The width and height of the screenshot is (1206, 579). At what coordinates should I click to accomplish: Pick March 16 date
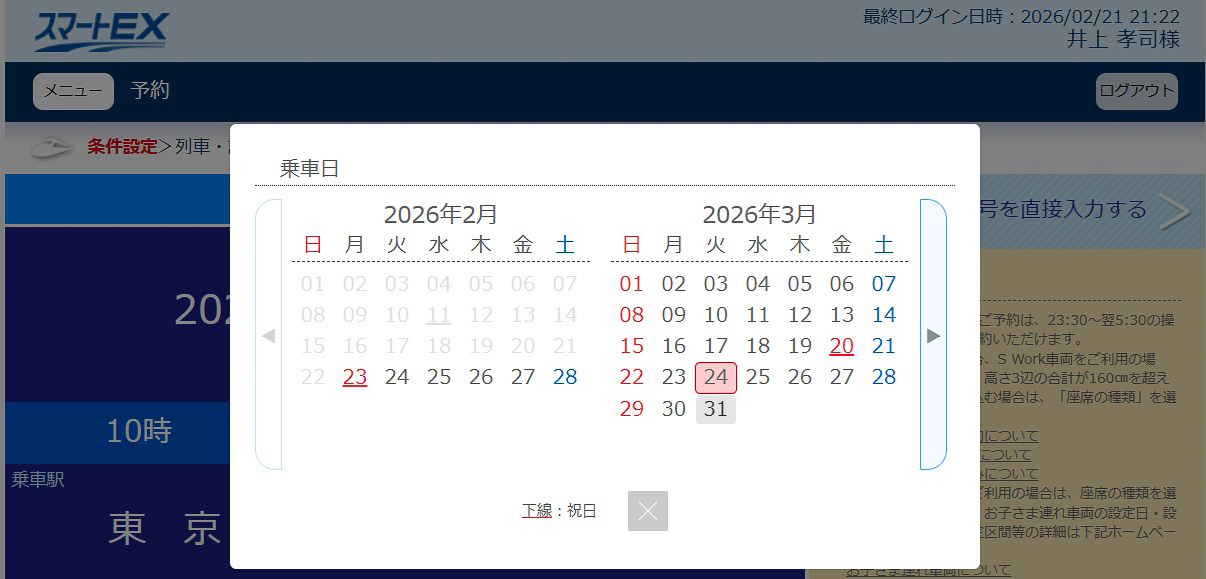pos(674,346)
